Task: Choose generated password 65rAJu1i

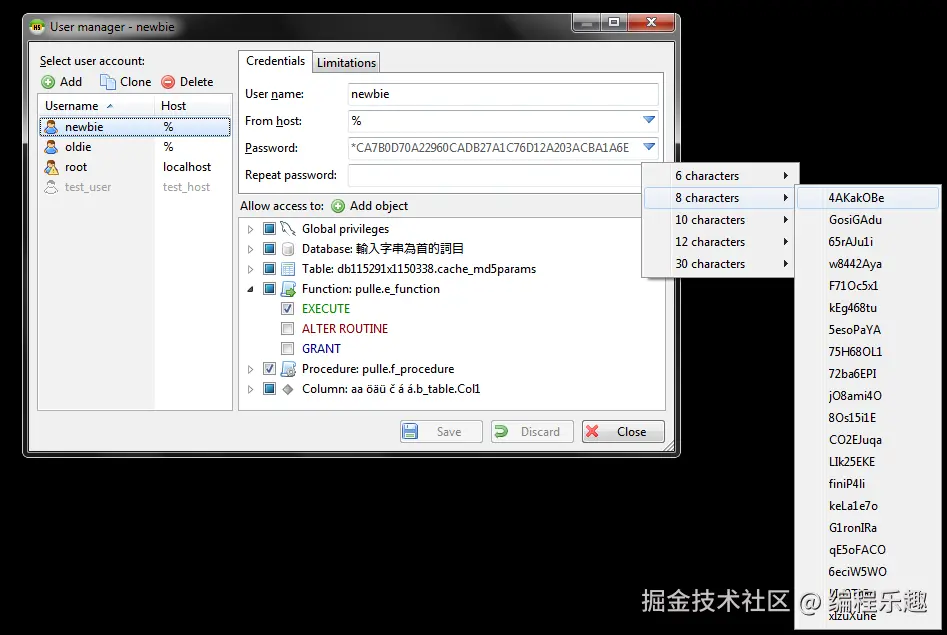Action: click(868, 242)
